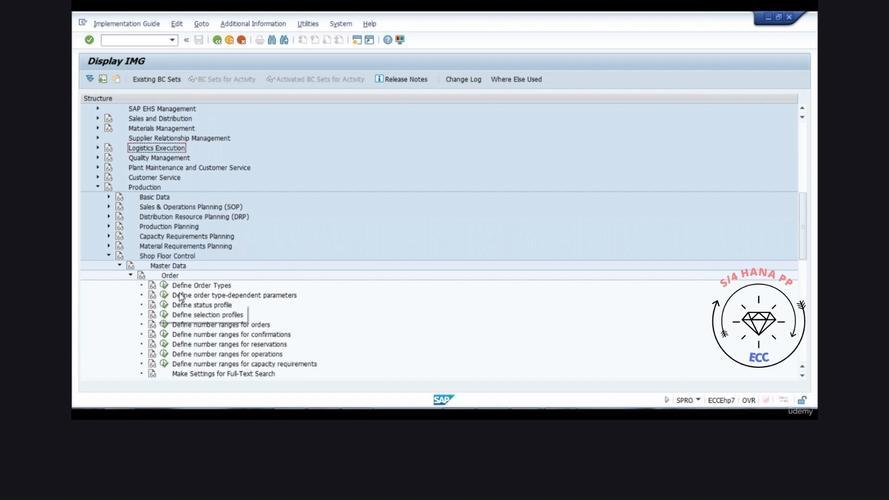Viewport: 889px width, 500px height.
Task: Click the green Back icon
Action: click(x=217, y=40)
